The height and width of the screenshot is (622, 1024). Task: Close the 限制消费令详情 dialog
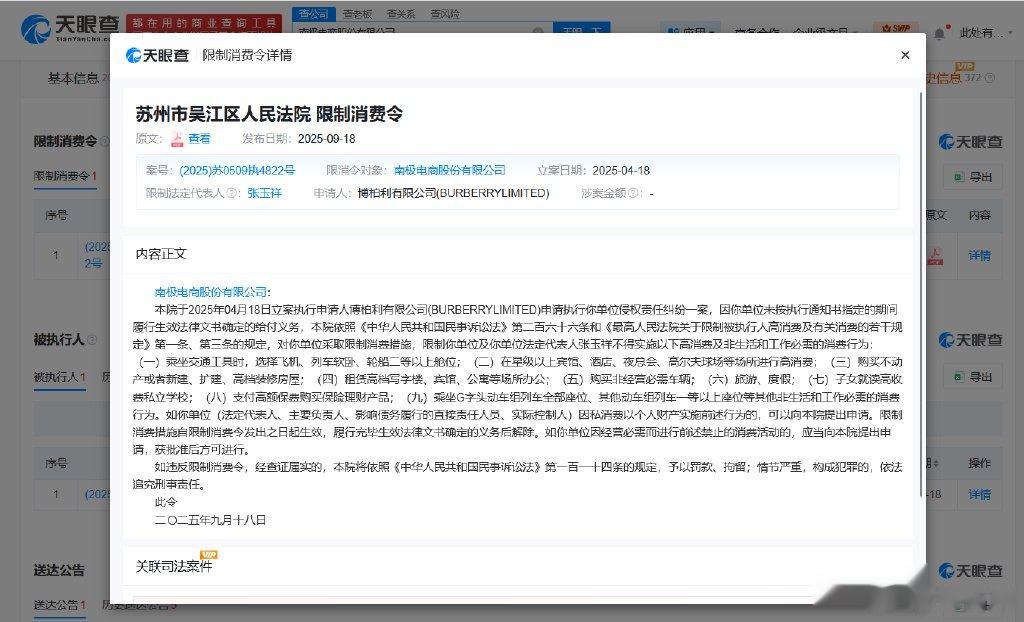[904, 55]
